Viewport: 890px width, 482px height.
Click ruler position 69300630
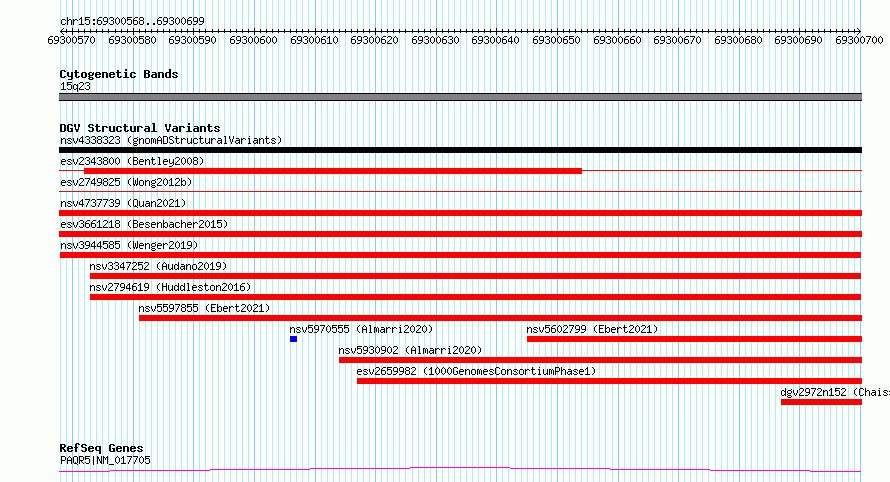tap(435, 40)
